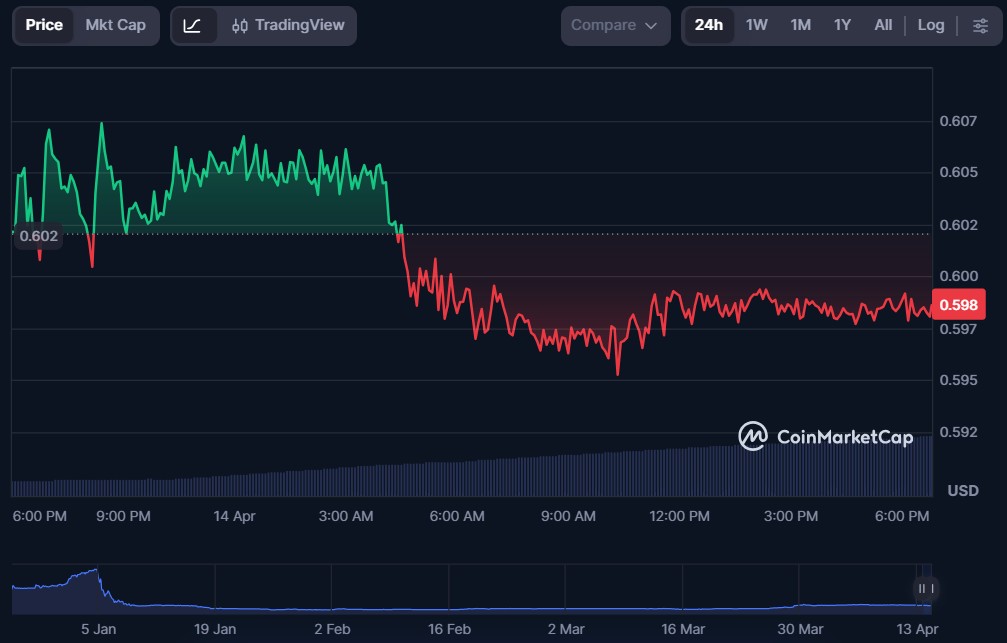Switch to TradingView candlestick chart
The width and height of the screenshot is (1007, 643).
tap(287, 25)
